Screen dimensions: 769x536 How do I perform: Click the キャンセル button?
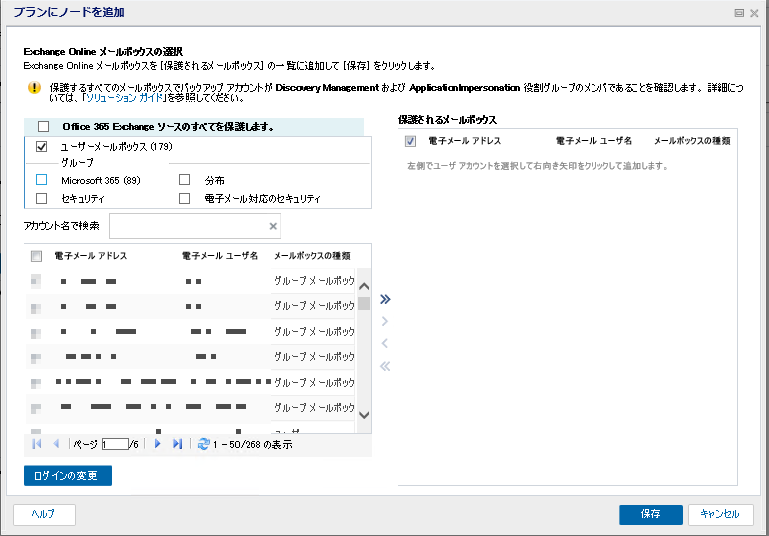tap(720, 514)
